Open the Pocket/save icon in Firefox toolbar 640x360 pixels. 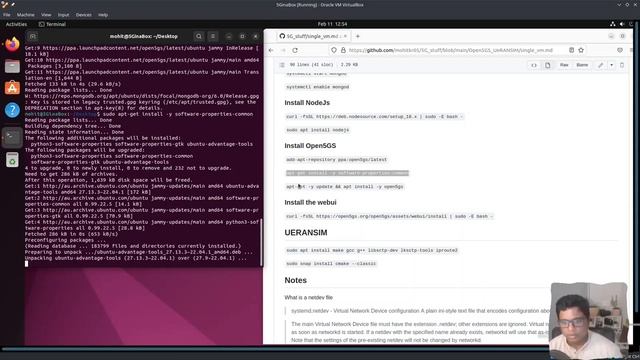620,50
